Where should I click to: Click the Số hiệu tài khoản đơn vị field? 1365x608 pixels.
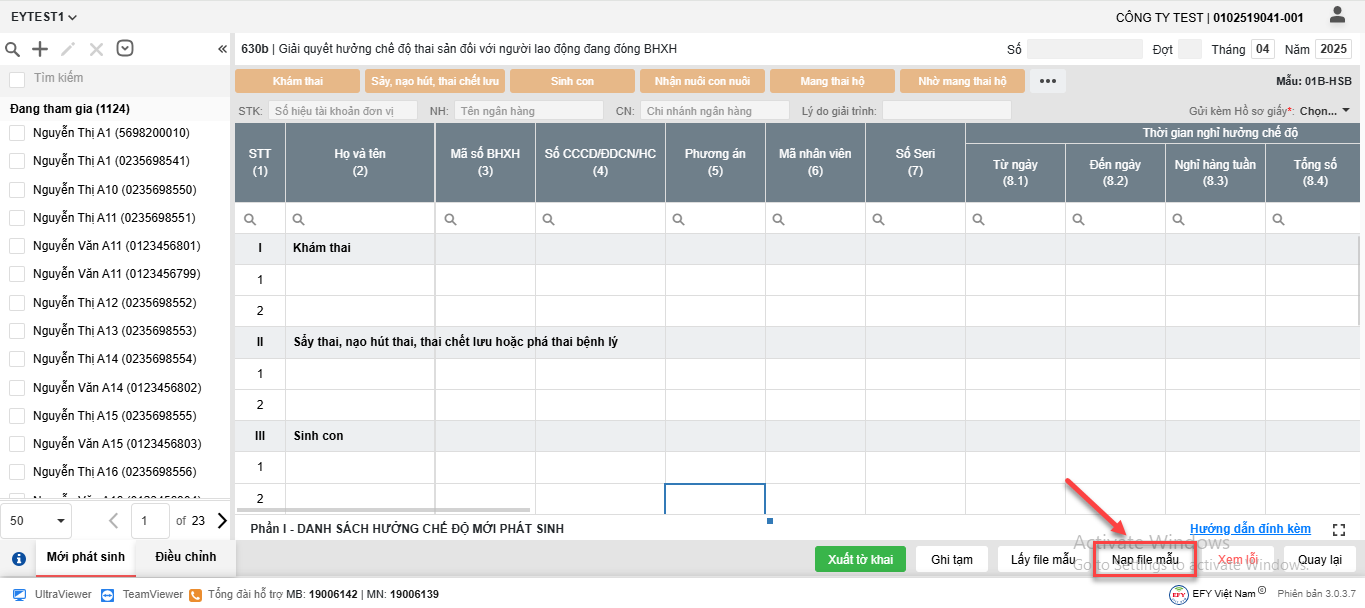[343, 111]
